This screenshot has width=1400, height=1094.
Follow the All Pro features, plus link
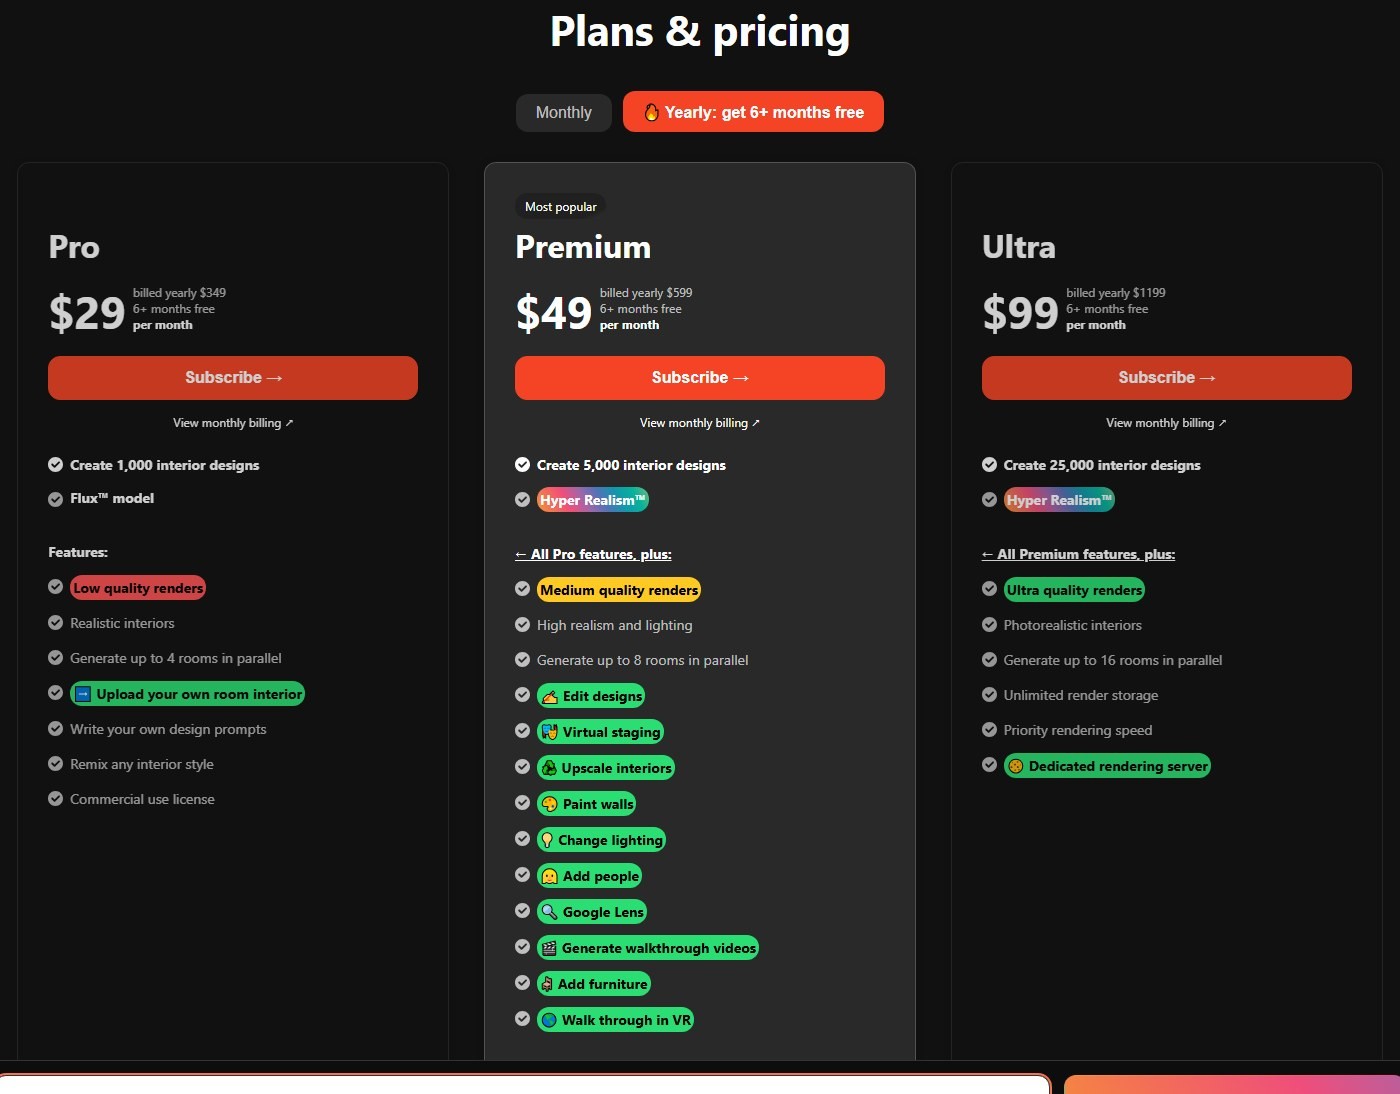(x=593, y=554)
